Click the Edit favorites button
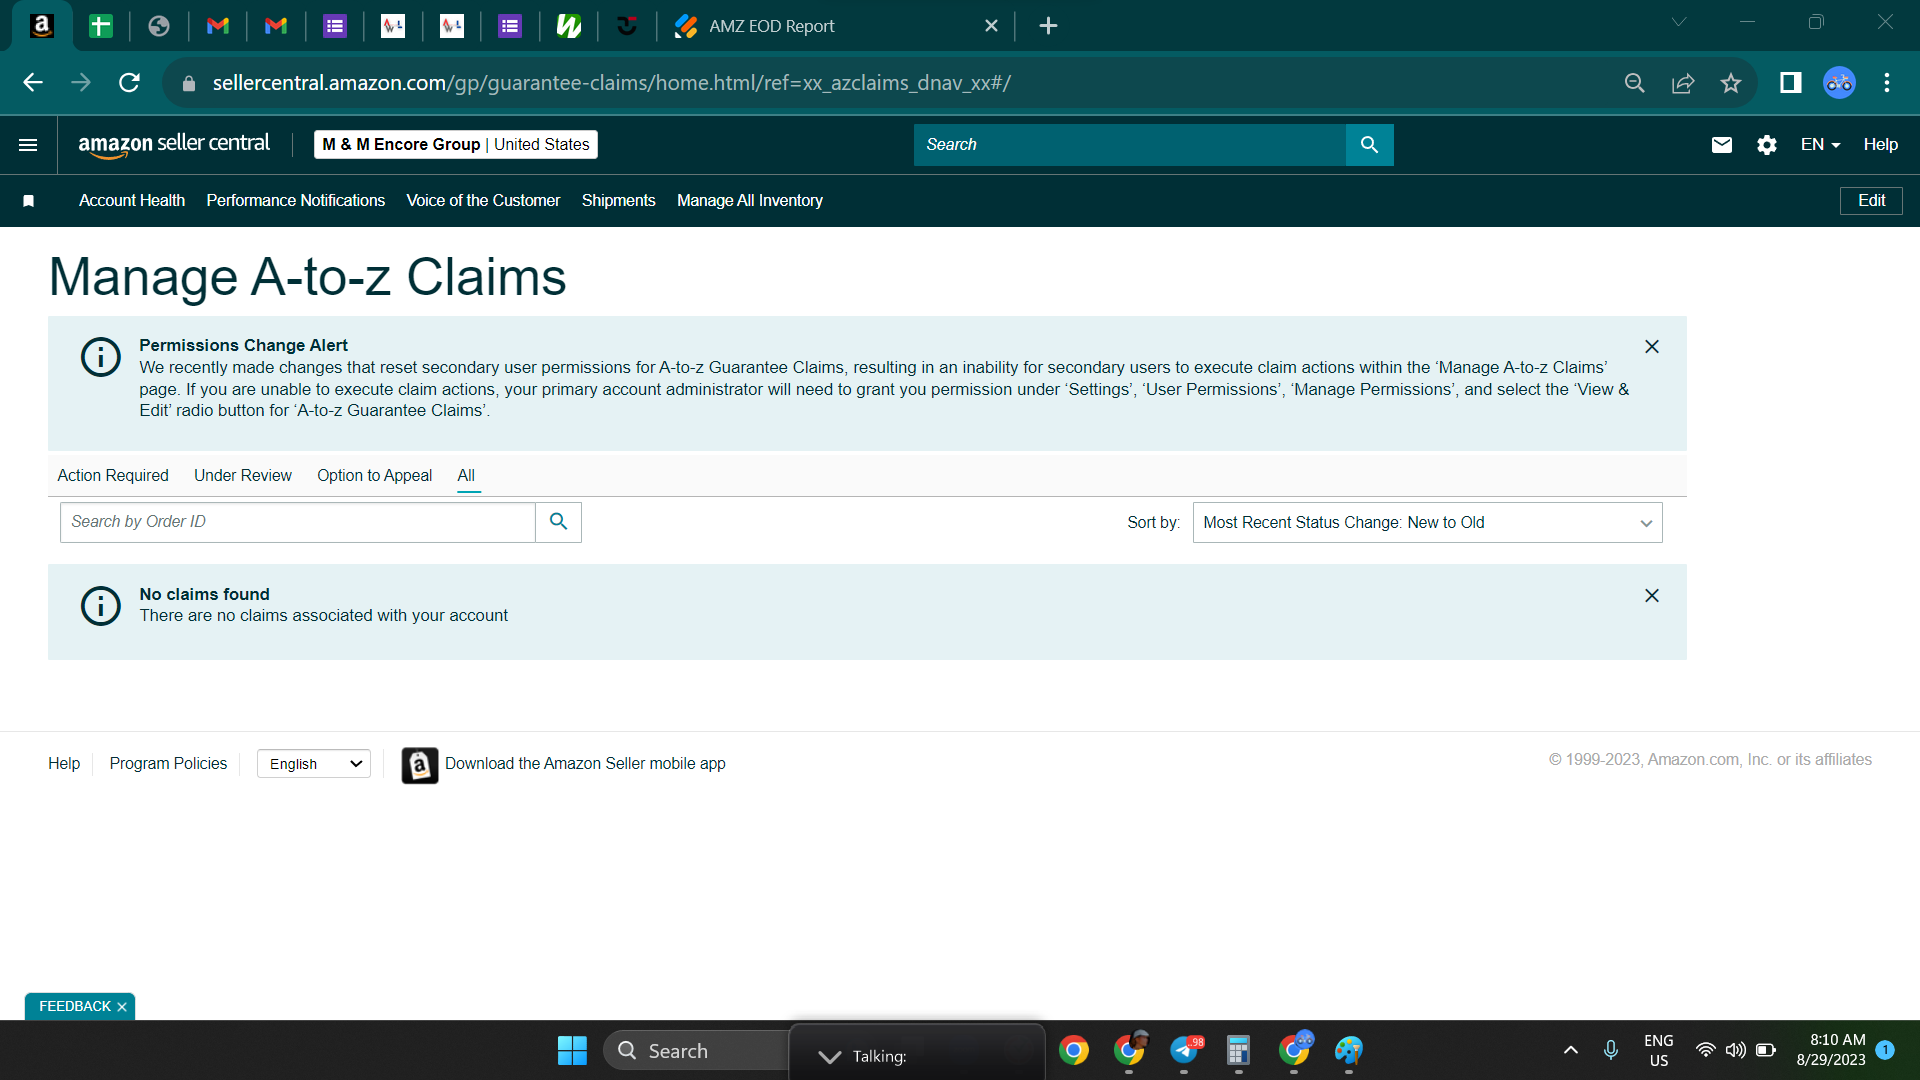1920x1080 pixels. click(1871, 201)
